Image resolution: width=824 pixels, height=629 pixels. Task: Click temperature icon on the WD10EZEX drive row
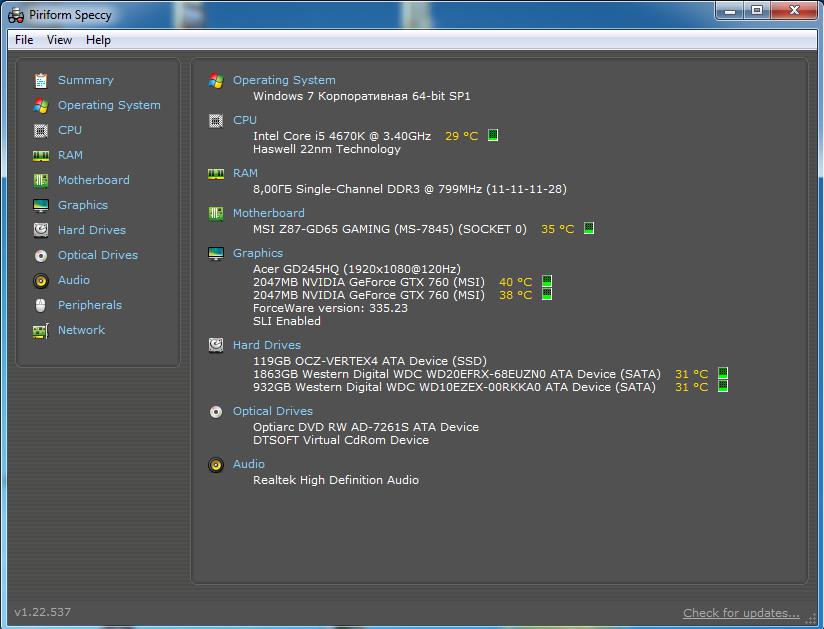723,386
